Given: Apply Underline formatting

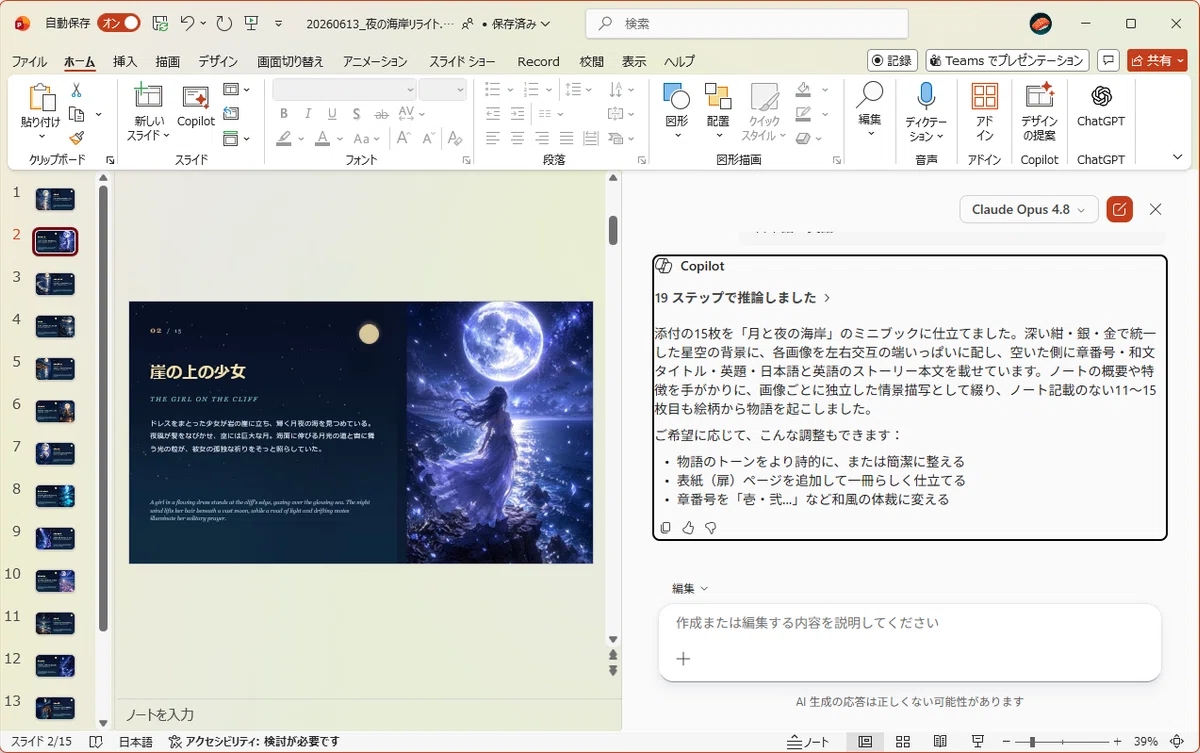Looking at the screenshot, I should point(332,114).
